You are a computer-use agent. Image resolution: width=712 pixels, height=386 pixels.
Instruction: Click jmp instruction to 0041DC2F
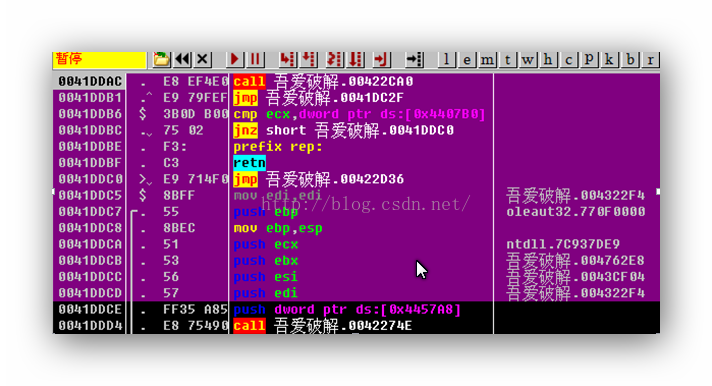[319, 98]
